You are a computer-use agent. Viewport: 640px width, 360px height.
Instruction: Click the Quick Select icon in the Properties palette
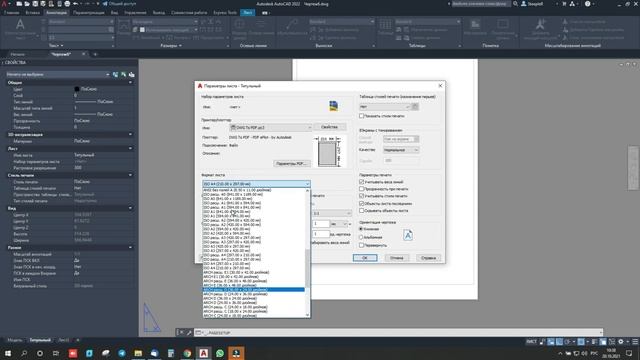click(x=131, y=74)
